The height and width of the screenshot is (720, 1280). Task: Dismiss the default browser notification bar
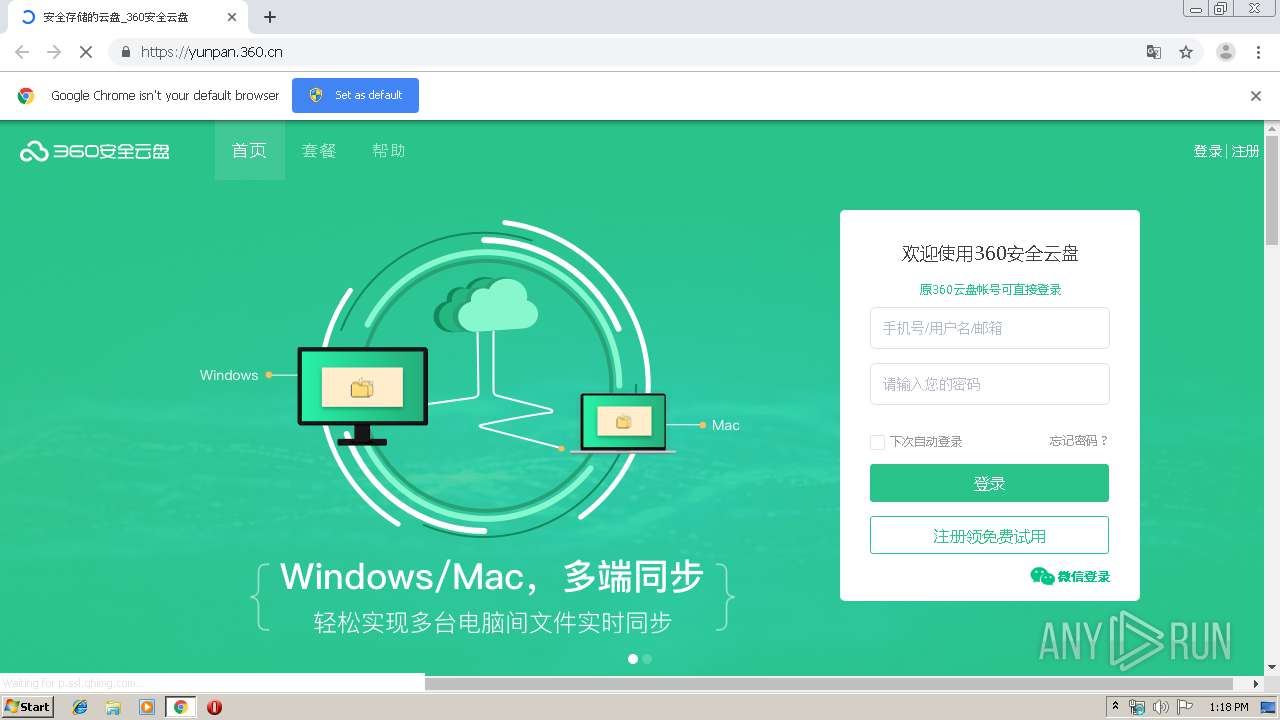click(1256, 96)
